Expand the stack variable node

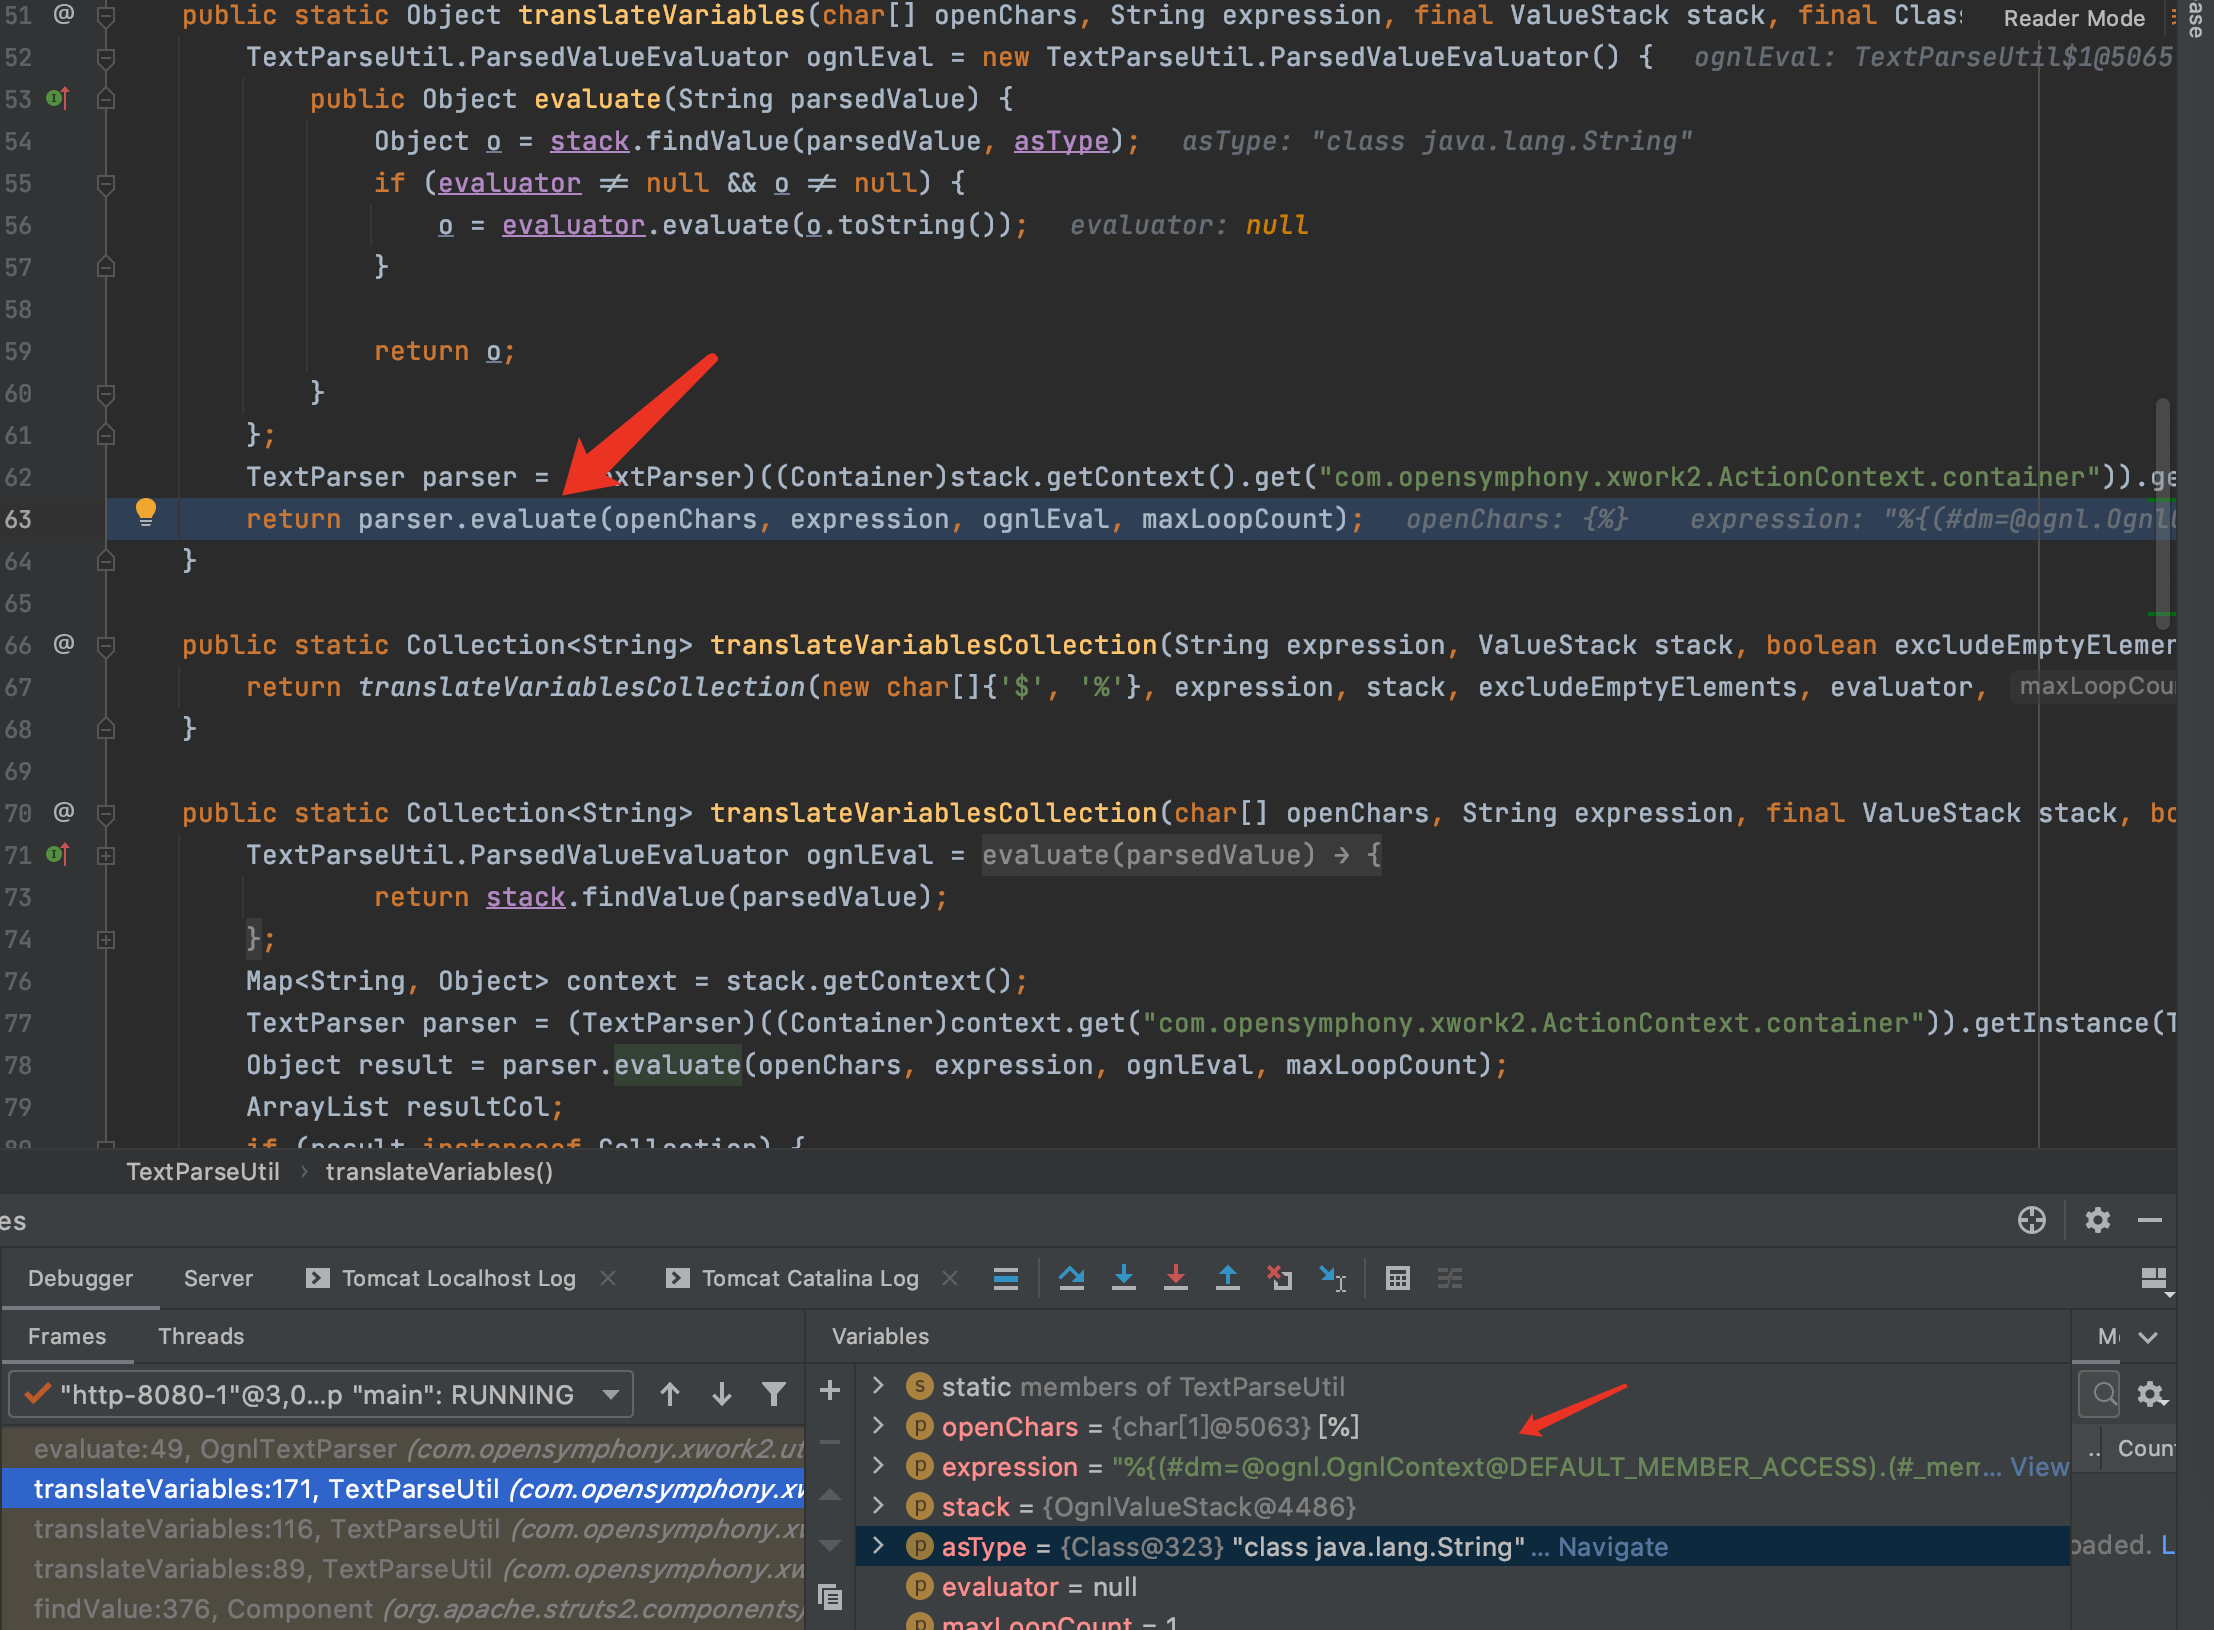pos(878,1506)
